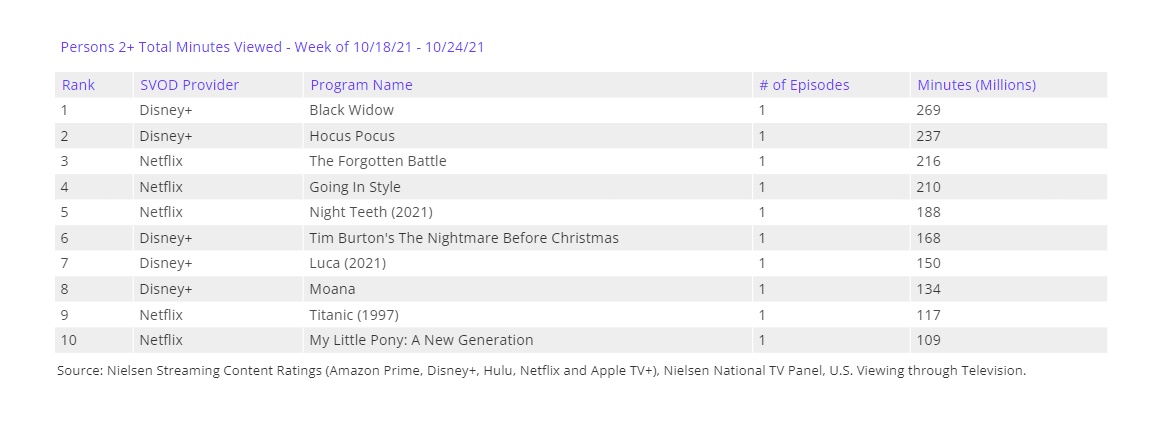Click the table title Persons 2+ Total Minutes Viewed

[273, 47]
